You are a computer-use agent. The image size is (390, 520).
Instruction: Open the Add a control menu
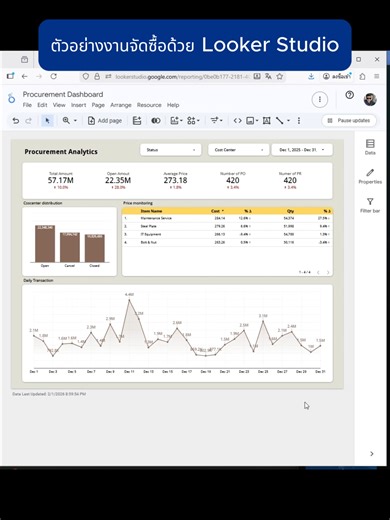click(216, 121)
